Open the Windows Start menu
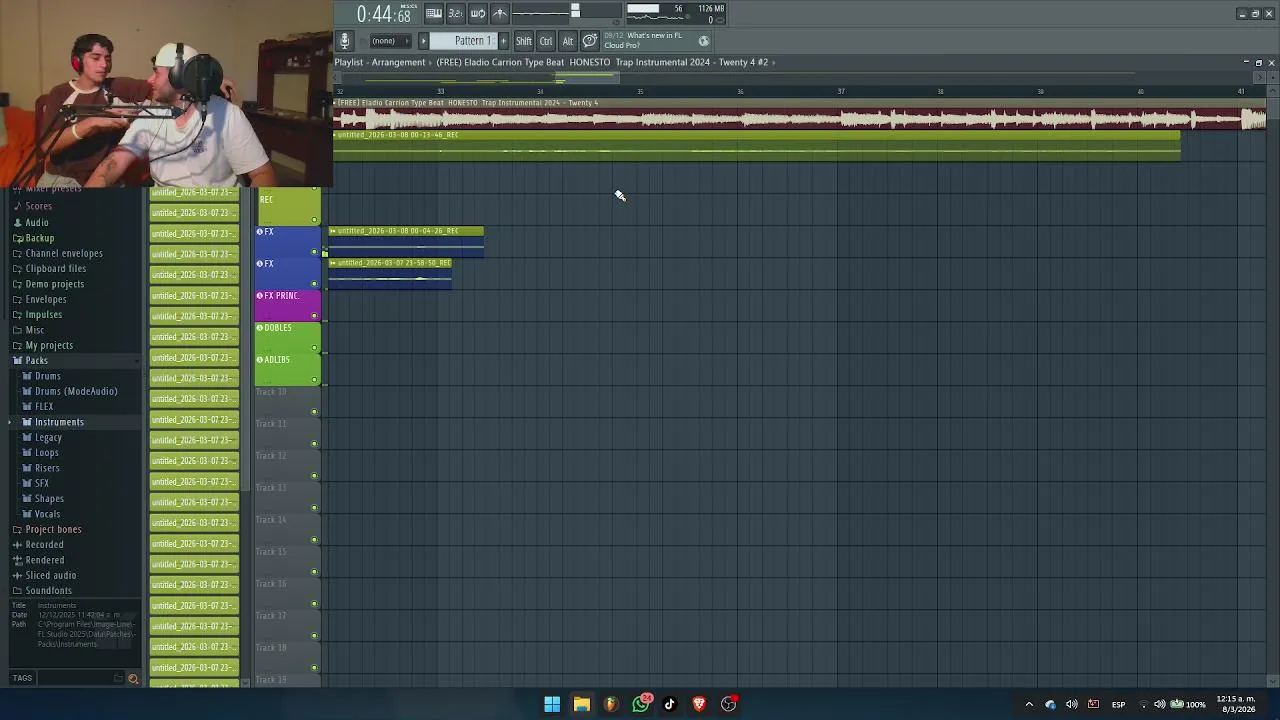Image resolution: width=1280 pixels, height=720 pixels. click(x=552, y=704)
